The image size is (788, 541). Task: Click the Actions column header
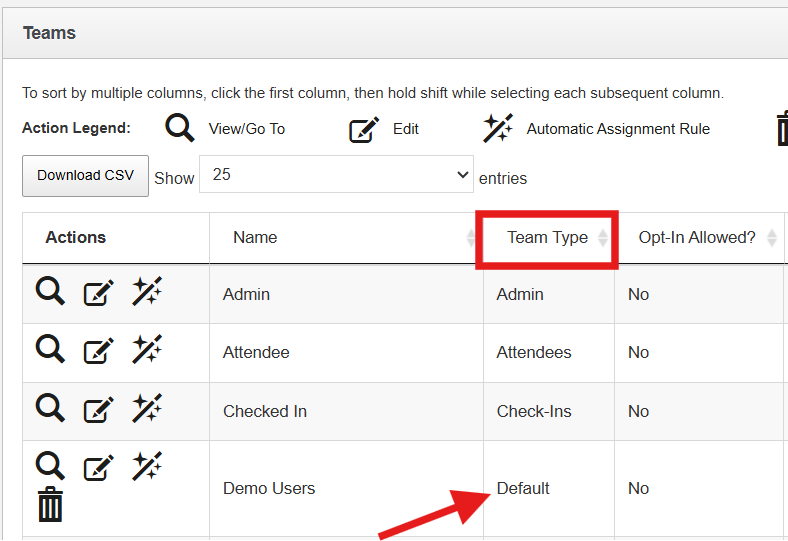coord(76,238)
